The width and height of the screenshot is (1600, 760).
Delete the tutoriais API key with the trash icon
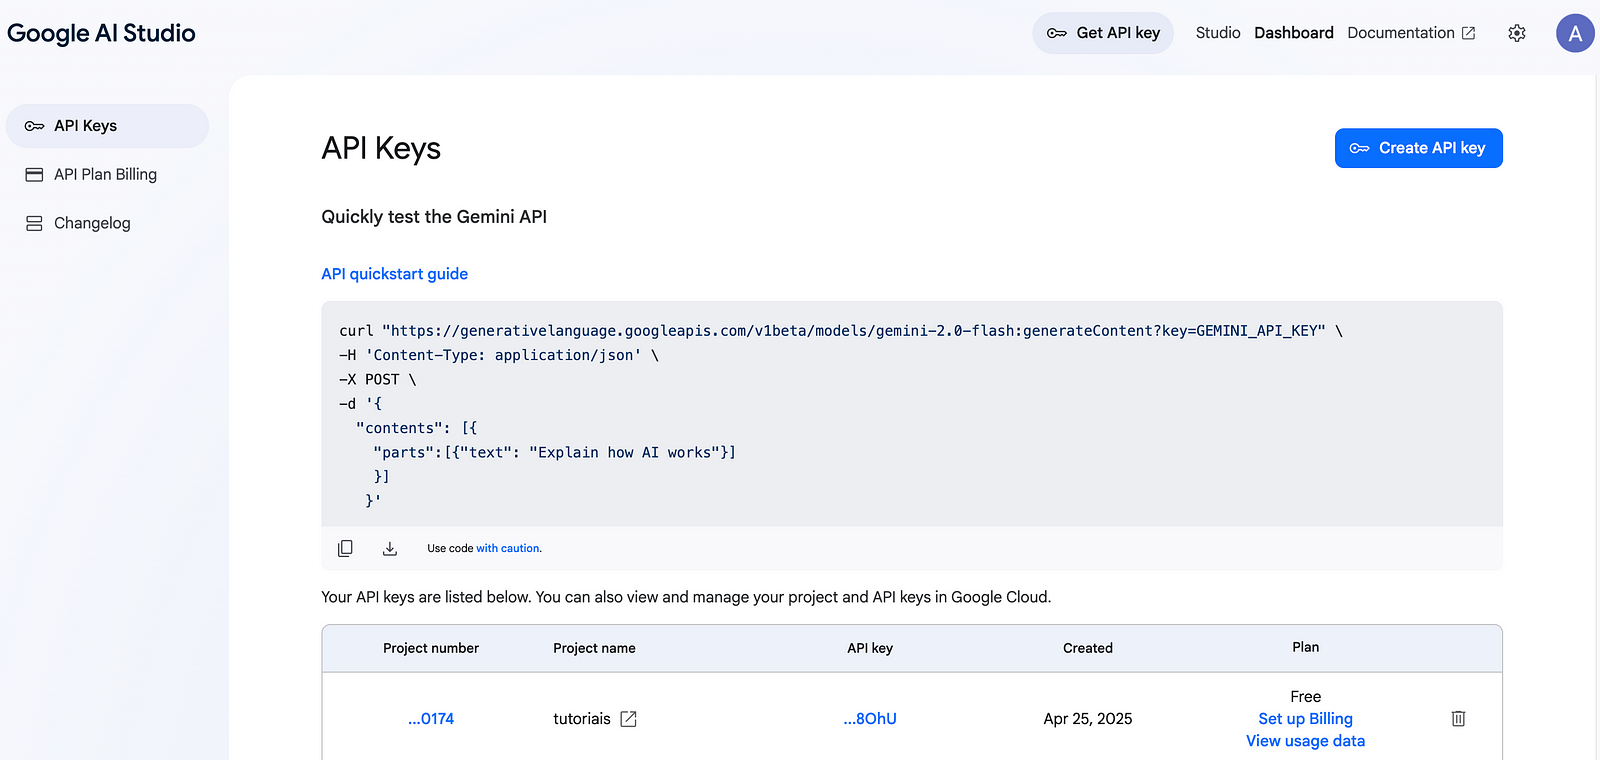(x=1458, y=718)
